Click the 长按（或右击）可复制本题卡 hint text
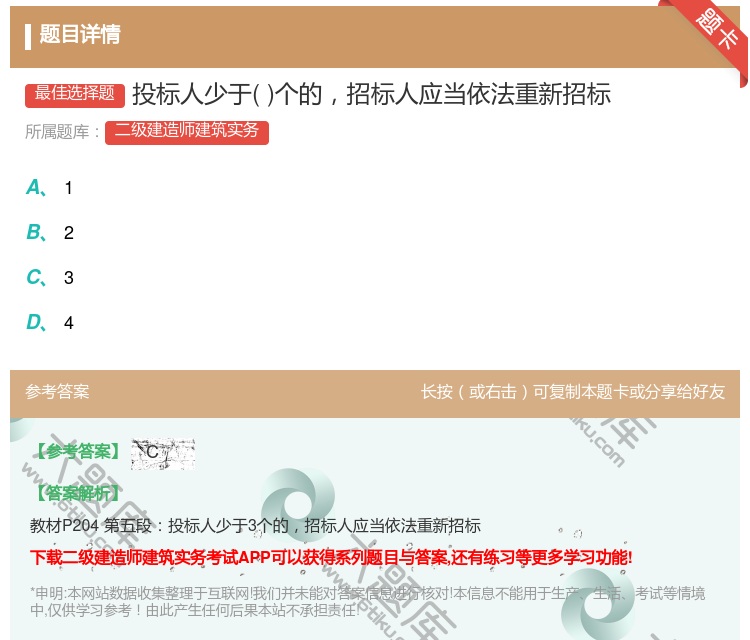 point(573,392)
